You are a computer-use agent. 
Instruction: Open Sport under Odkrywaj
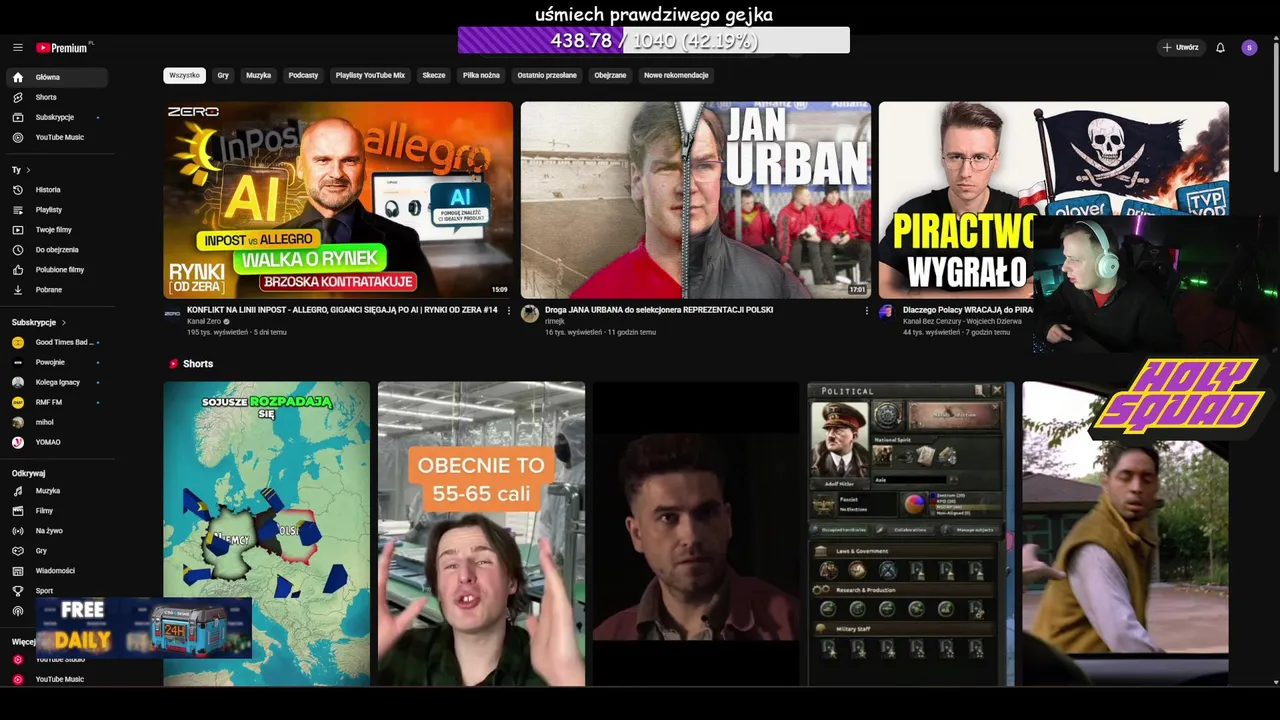(57, 590)
